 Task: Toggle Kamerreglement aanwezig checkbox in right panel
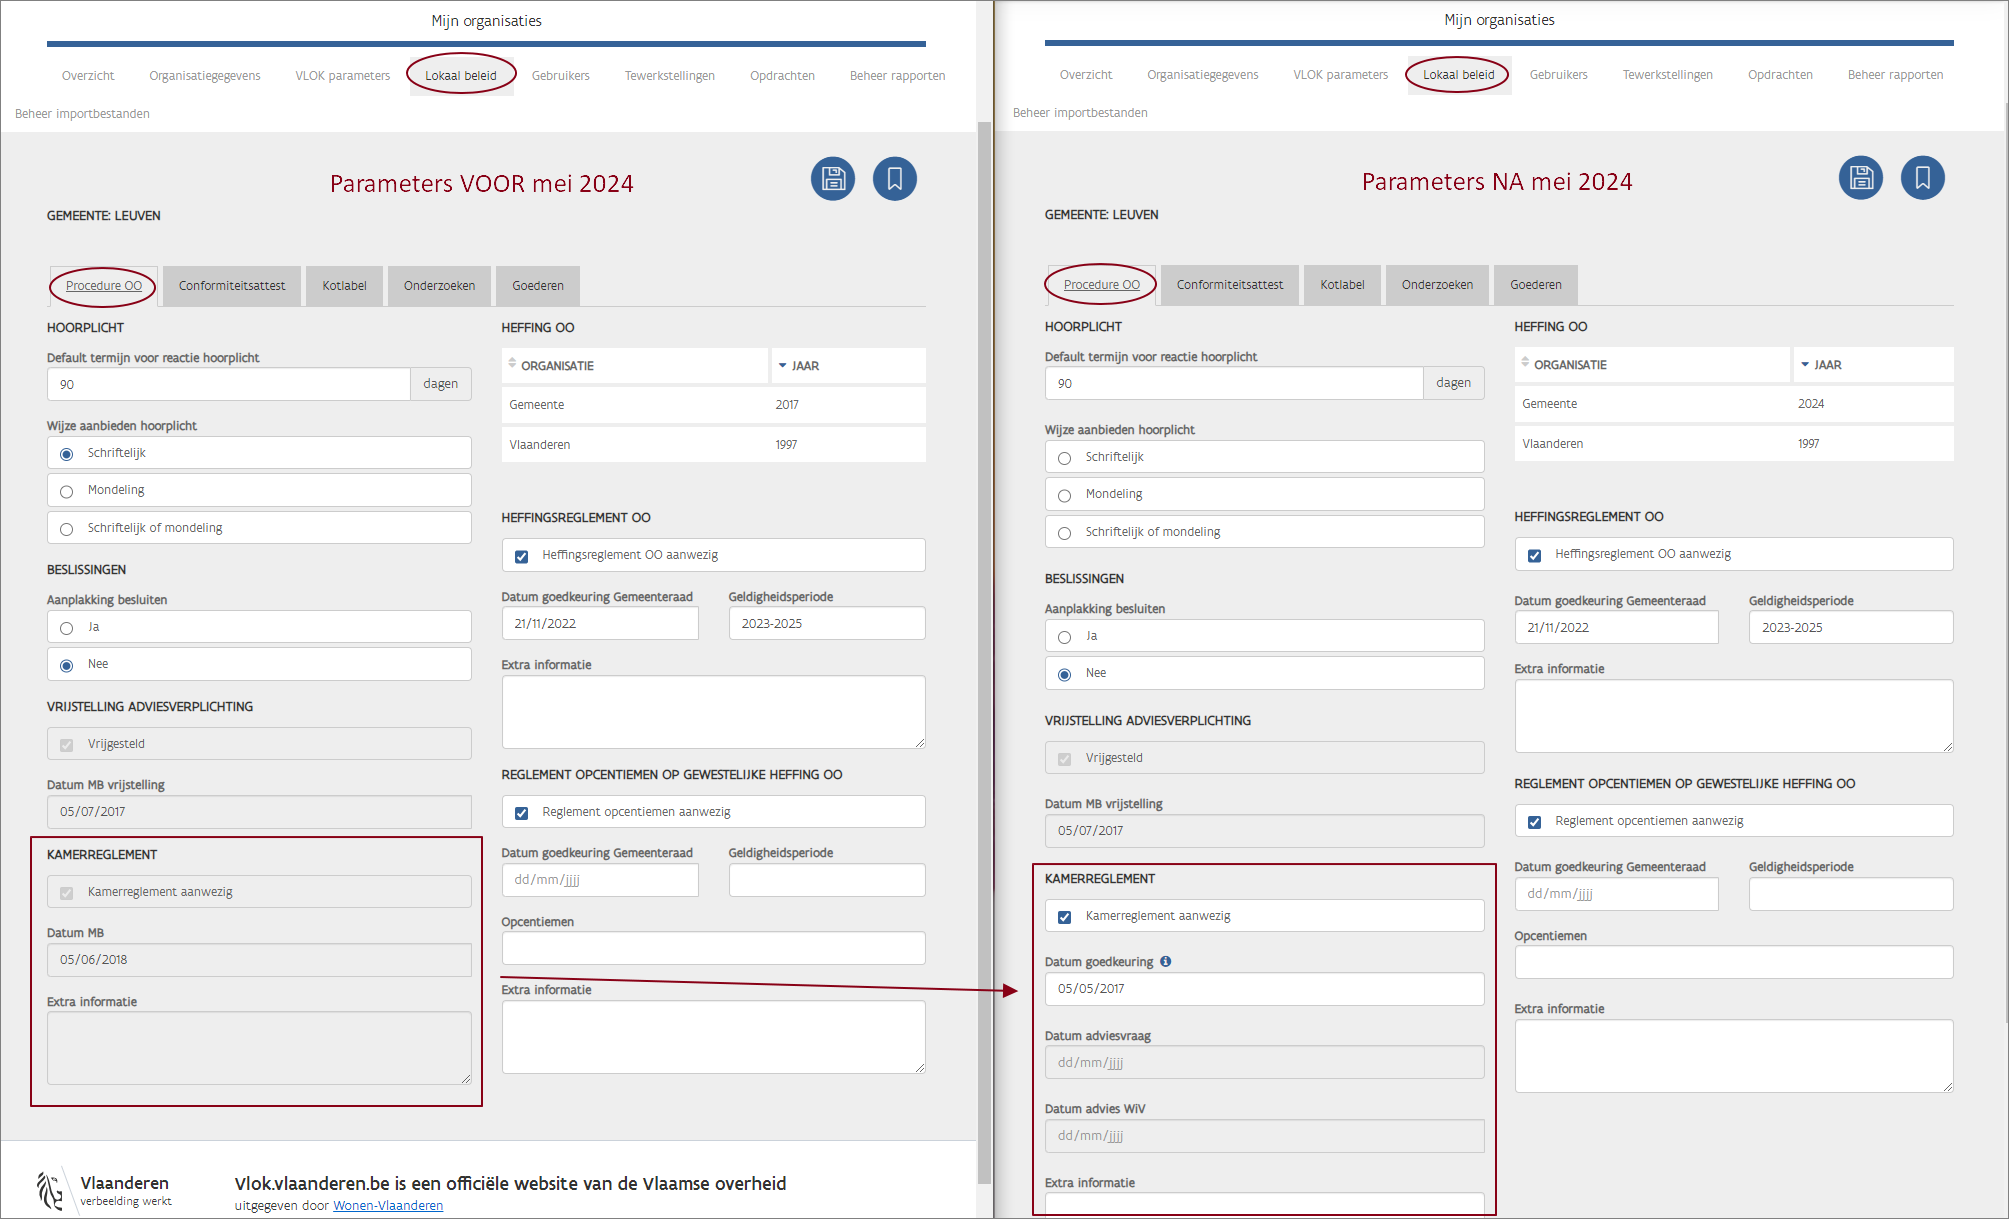(x=1064, y=917)
